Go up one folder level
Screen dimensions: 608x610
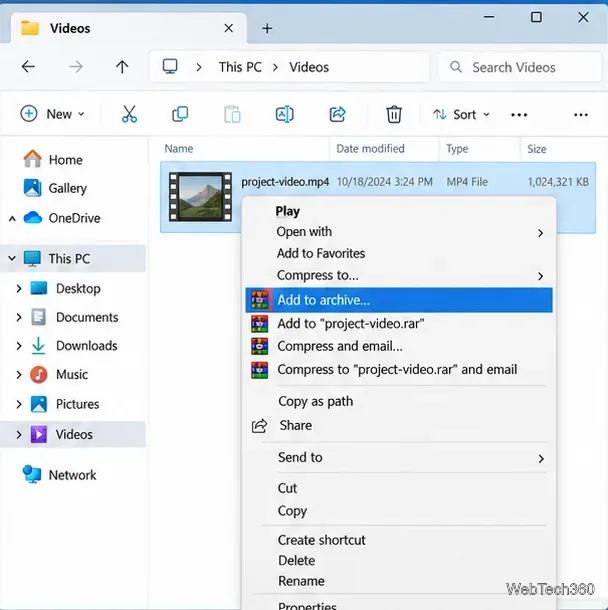pyautogui.click(x=122, y=67)
